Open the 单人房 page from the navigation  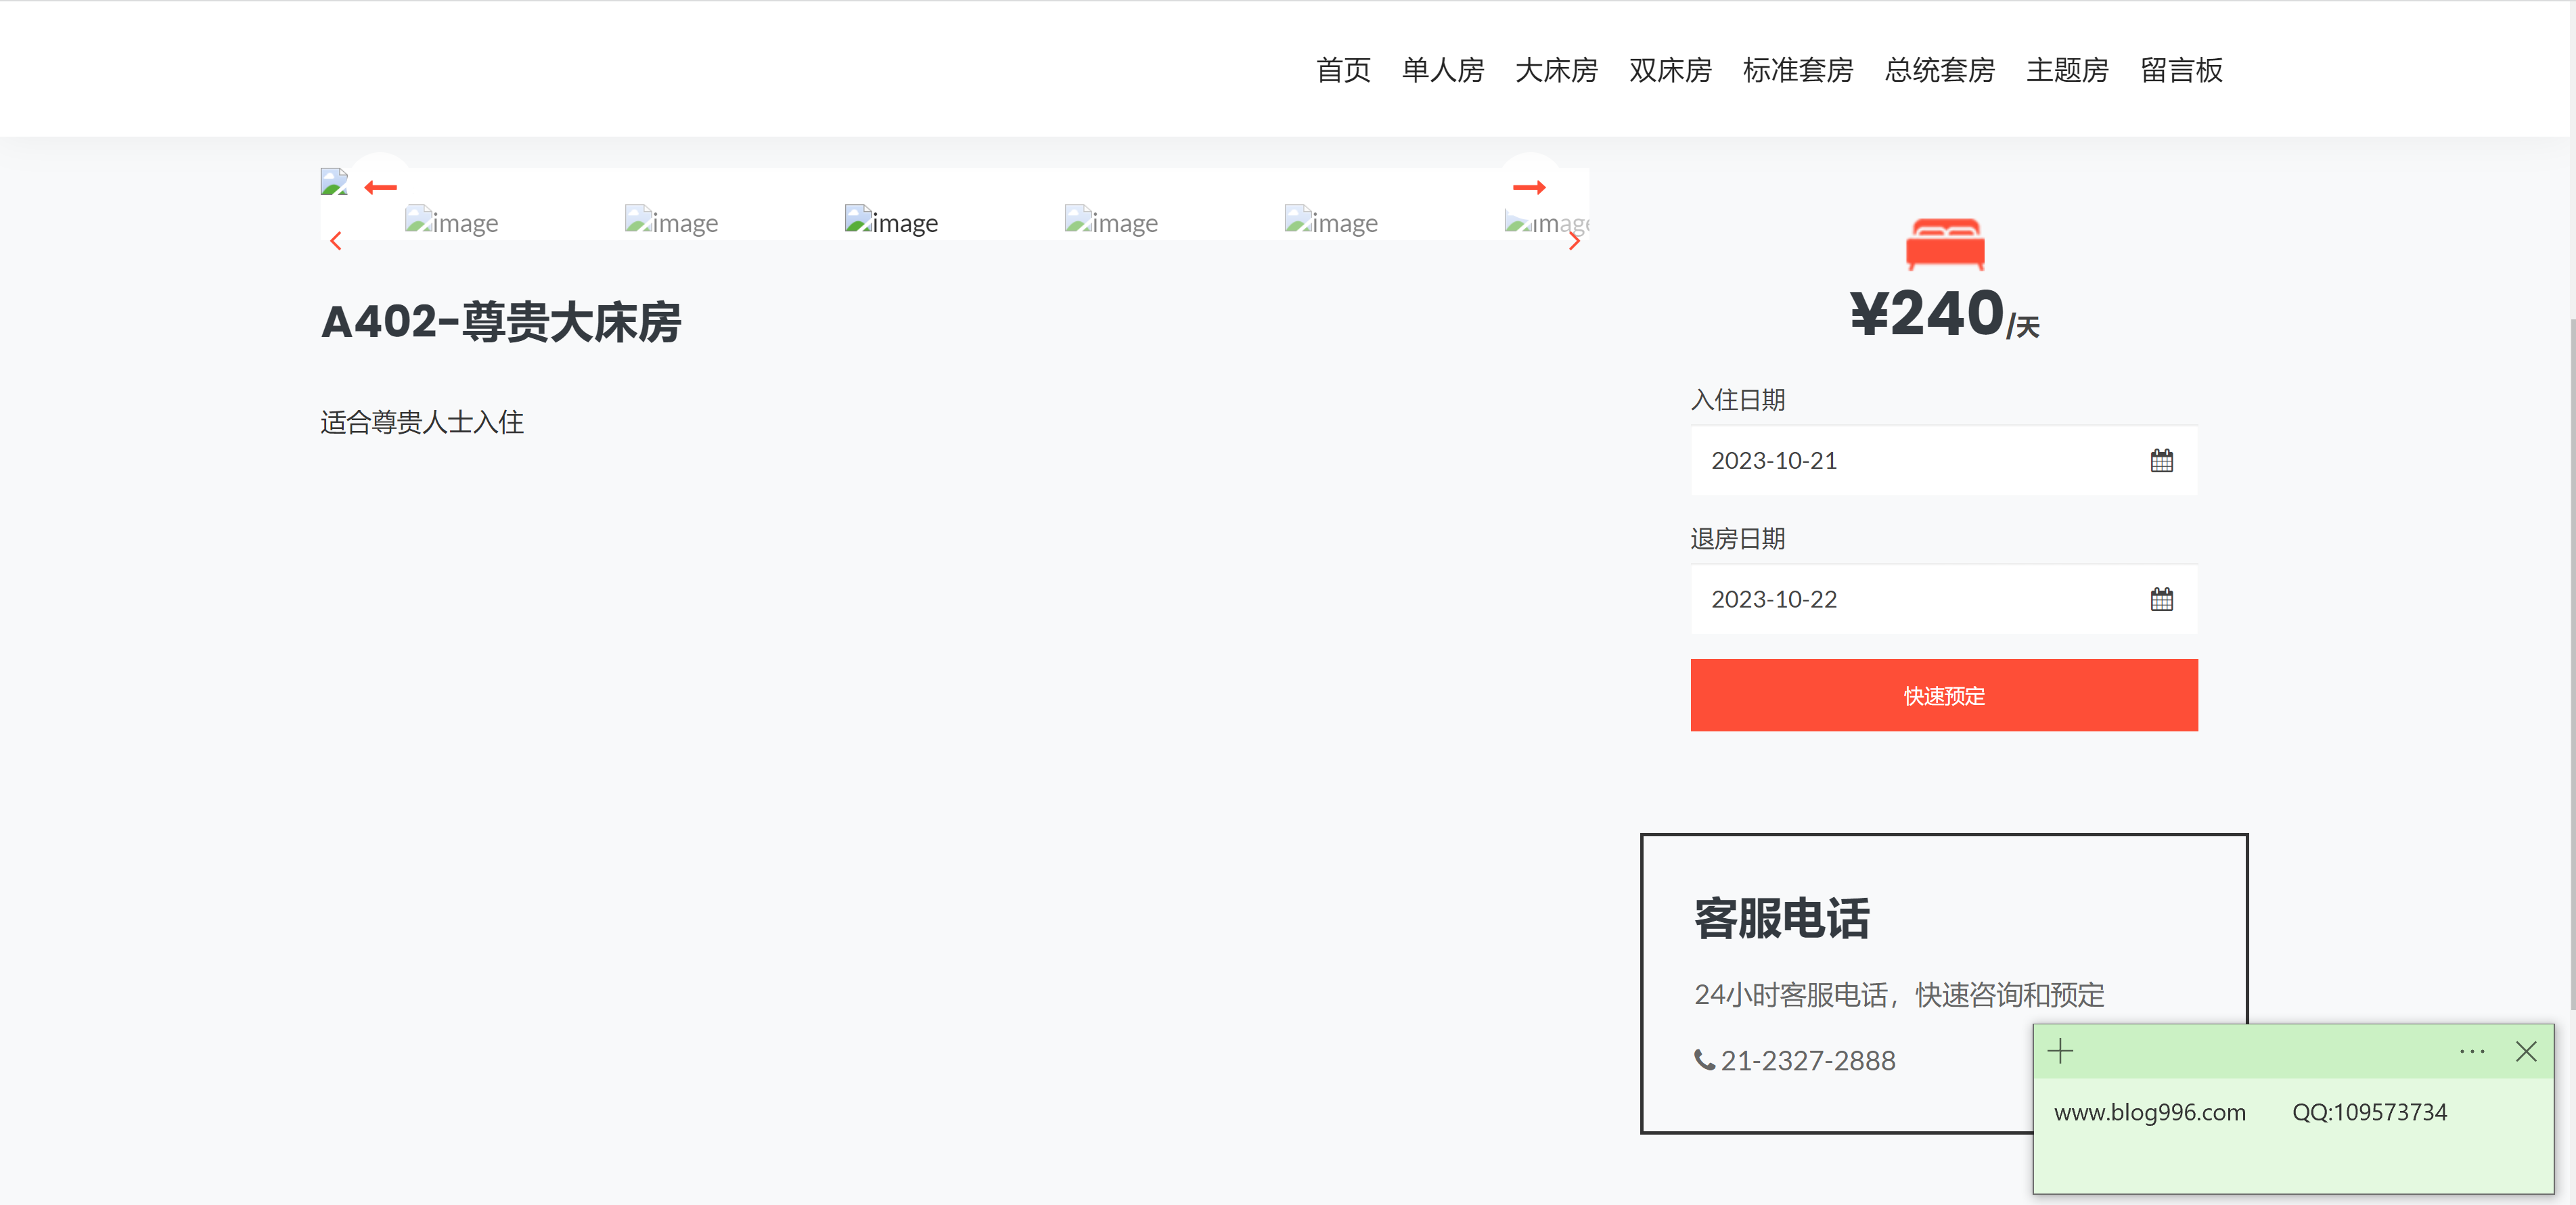coord(1442,70)
